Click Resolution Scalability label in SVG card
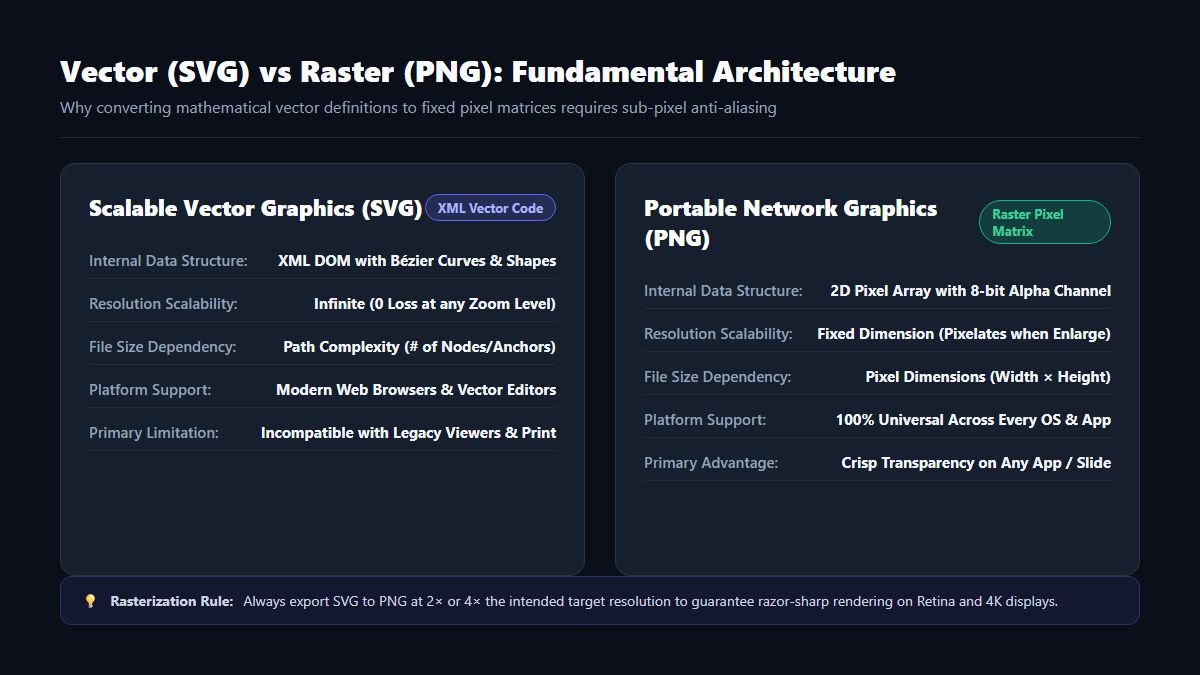The height and width of the screenshot is (675, 1200). coord(163,304)
